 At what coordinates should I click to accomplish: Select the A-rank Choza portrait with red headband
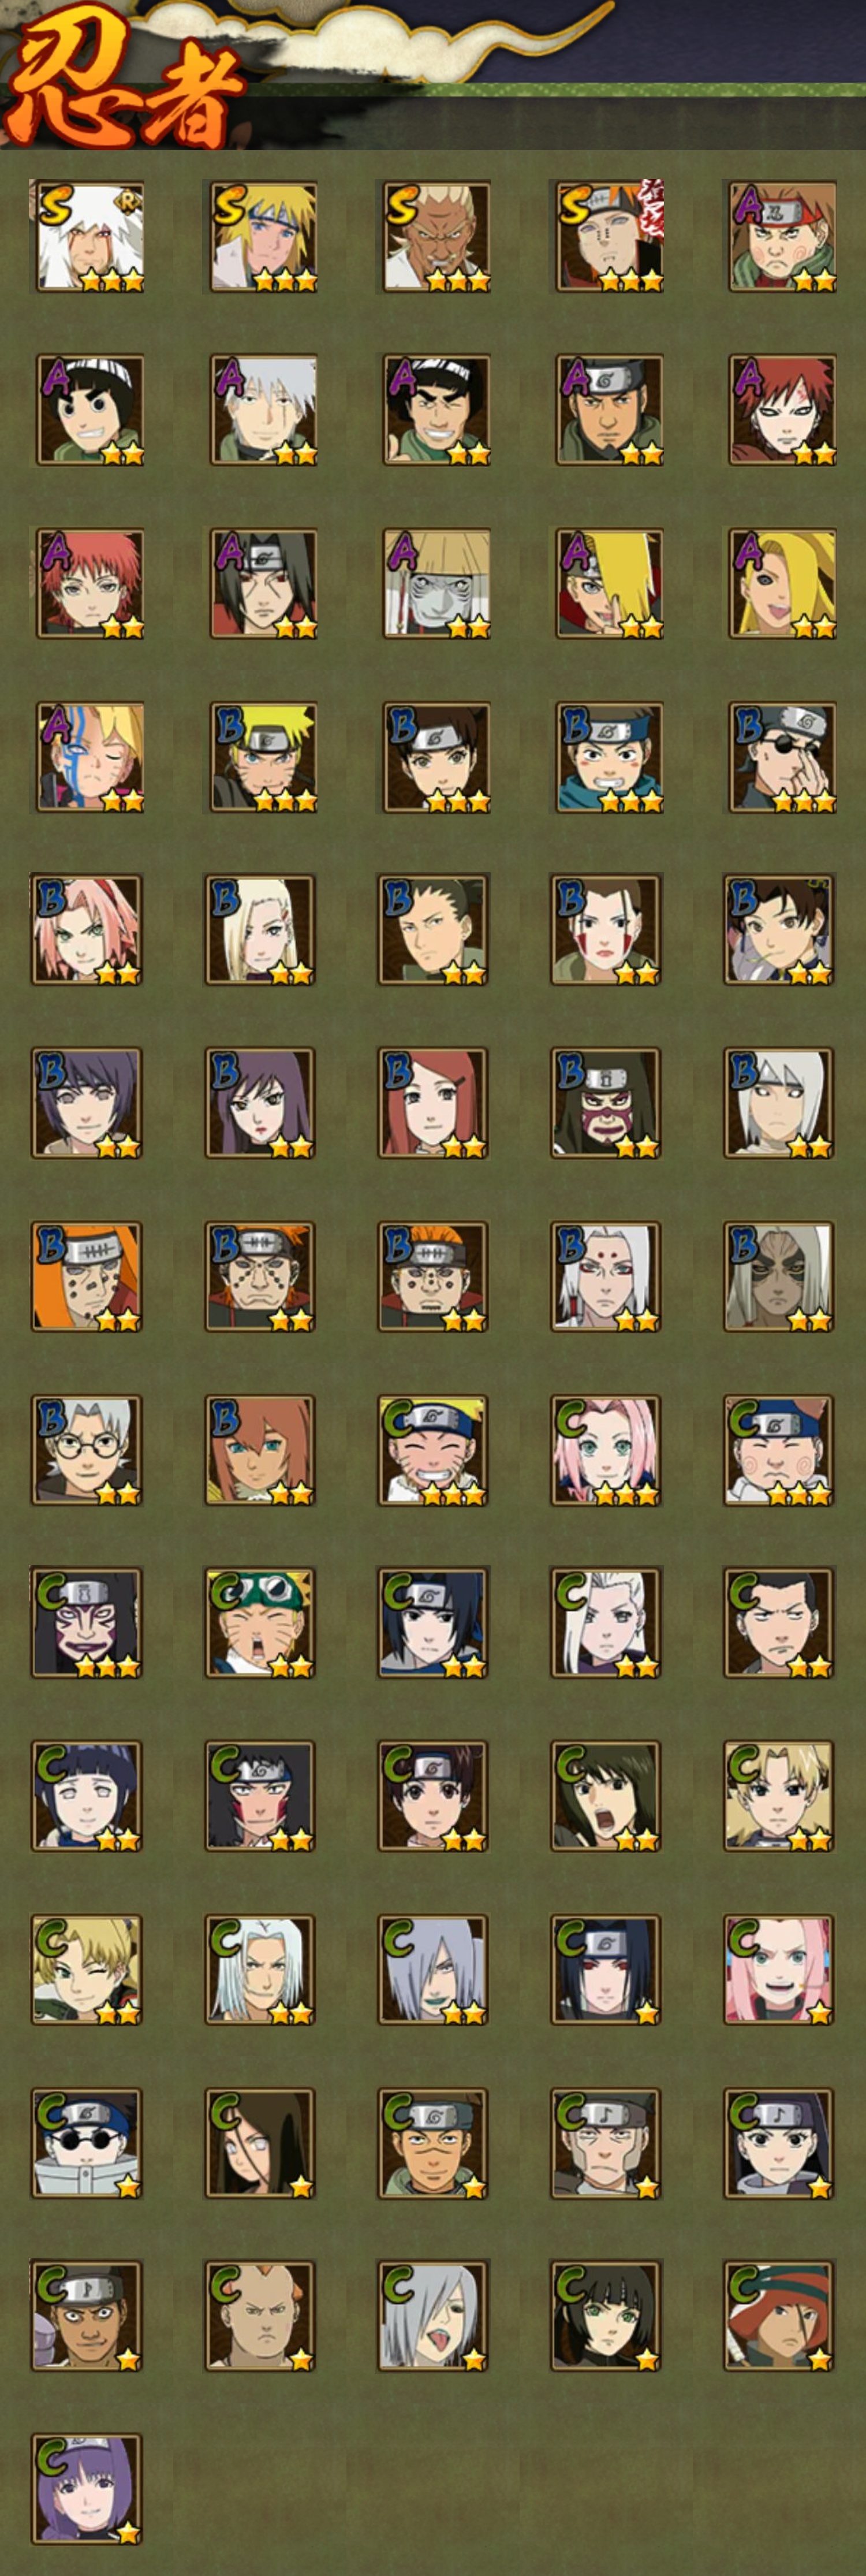pos(781,236)
